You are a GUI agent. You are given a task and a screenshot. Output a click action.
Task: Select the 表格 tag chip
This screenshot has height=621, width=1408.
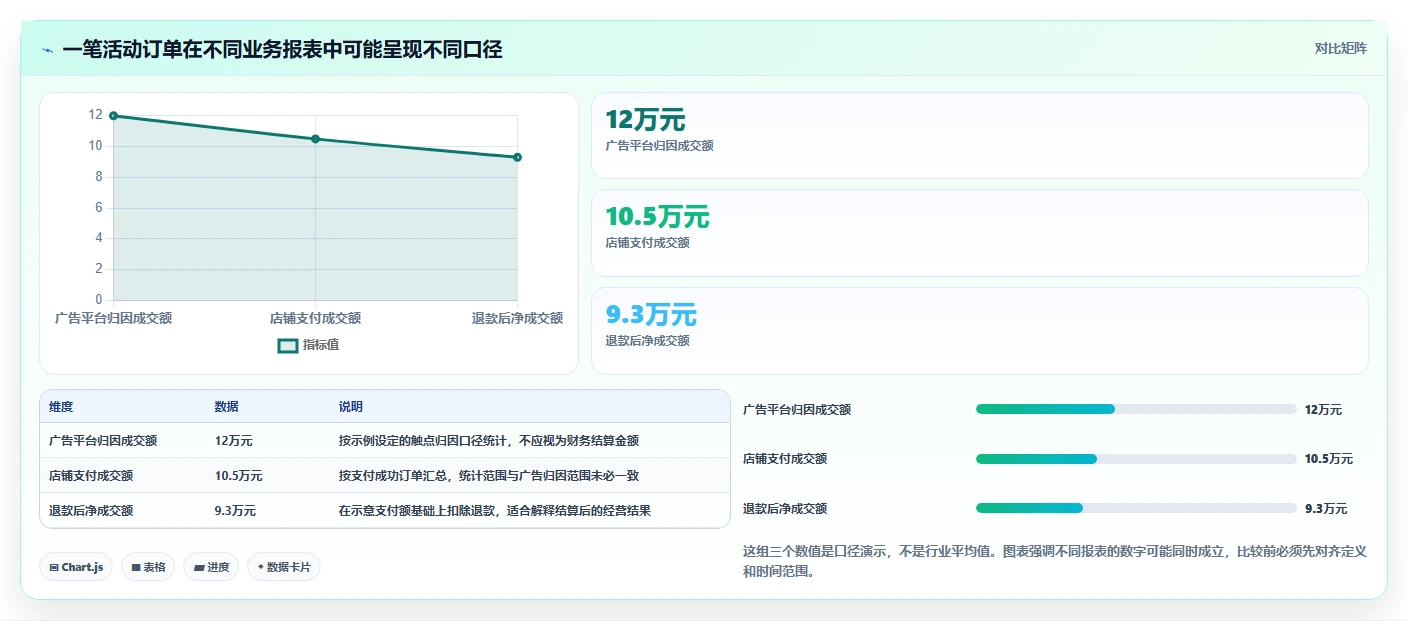pyautogui.click(x=148, y=567)
